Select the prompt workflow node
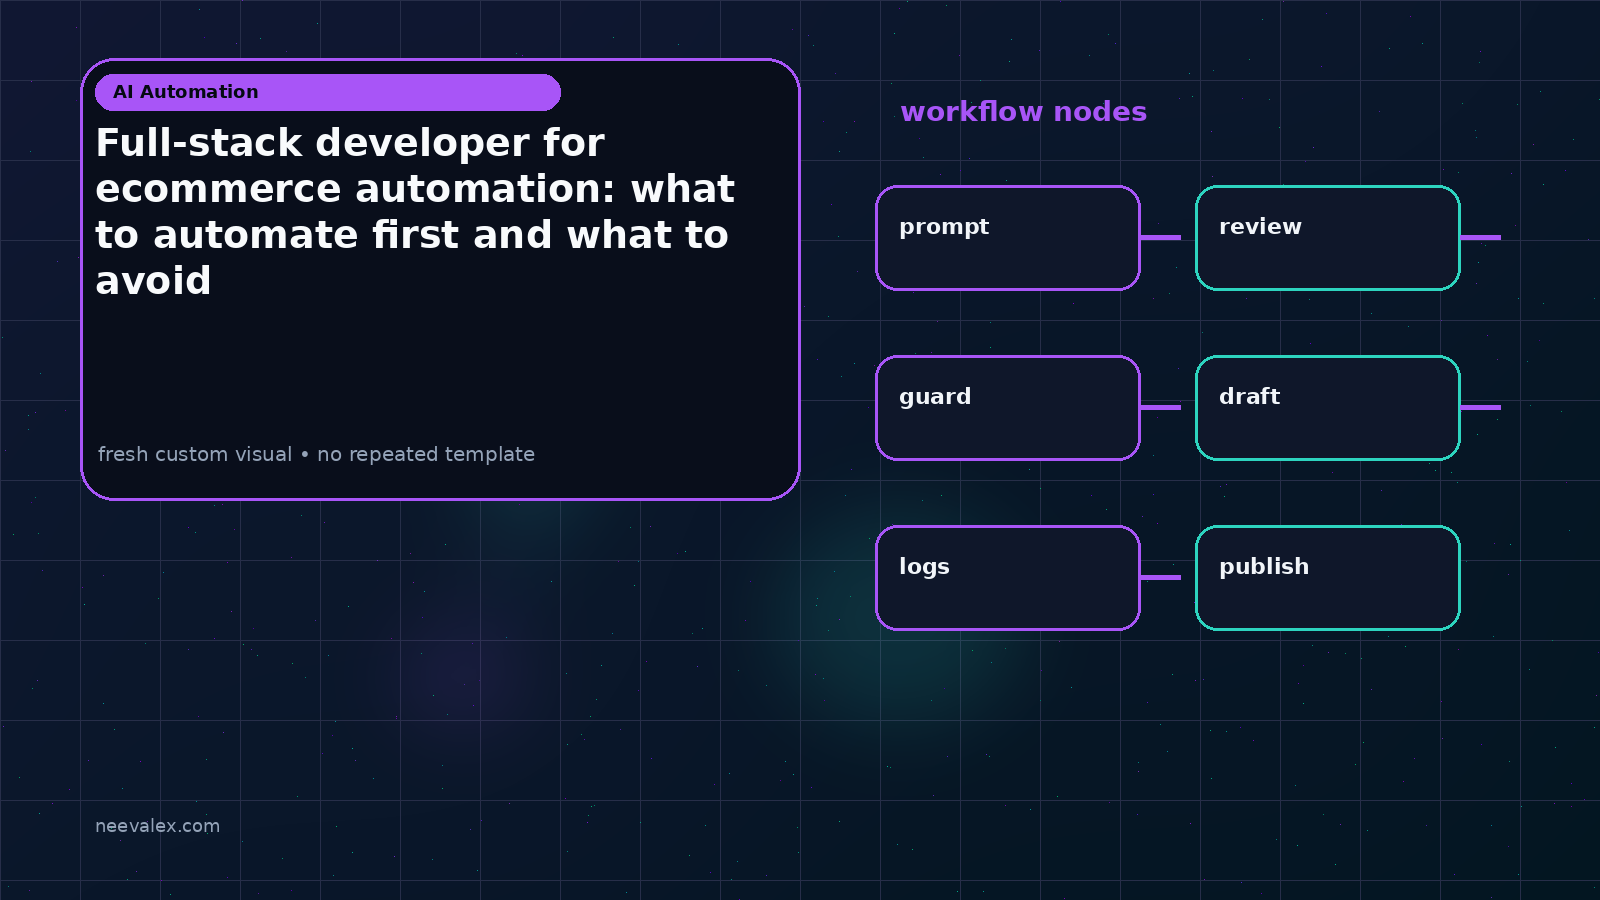 click(x=1008, y=238)
